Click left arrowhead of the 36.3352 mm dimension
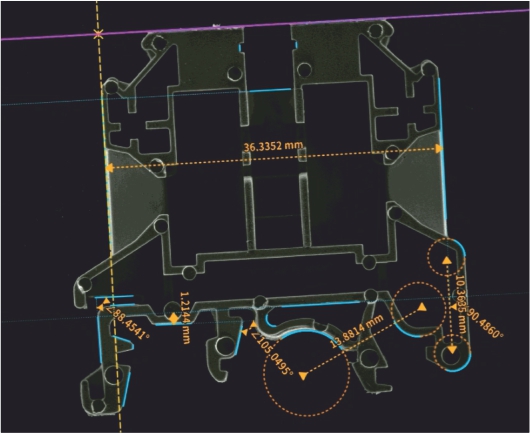Screen dimensions: 530x433 click(109, 168)
